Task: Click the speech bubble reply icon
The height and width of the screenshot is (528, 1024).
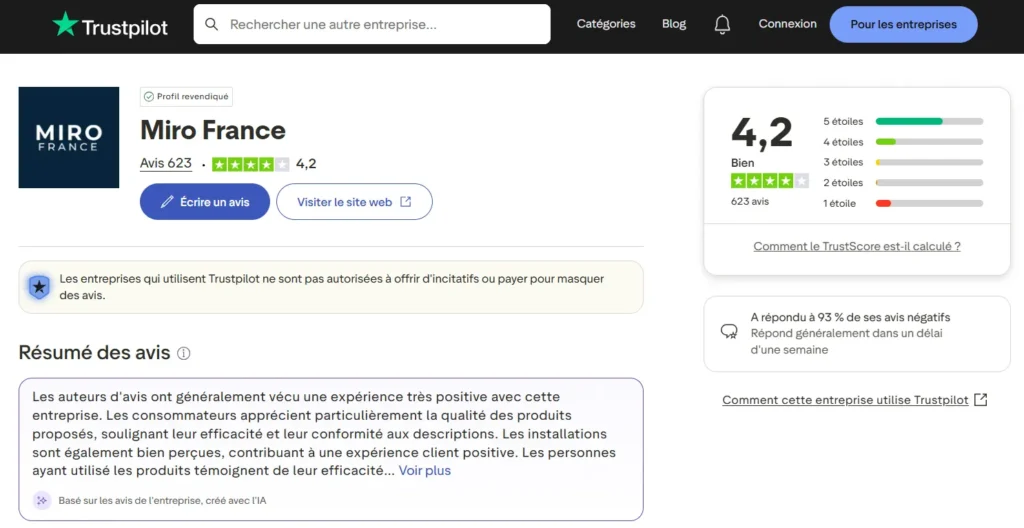Action: click(729, 331)
